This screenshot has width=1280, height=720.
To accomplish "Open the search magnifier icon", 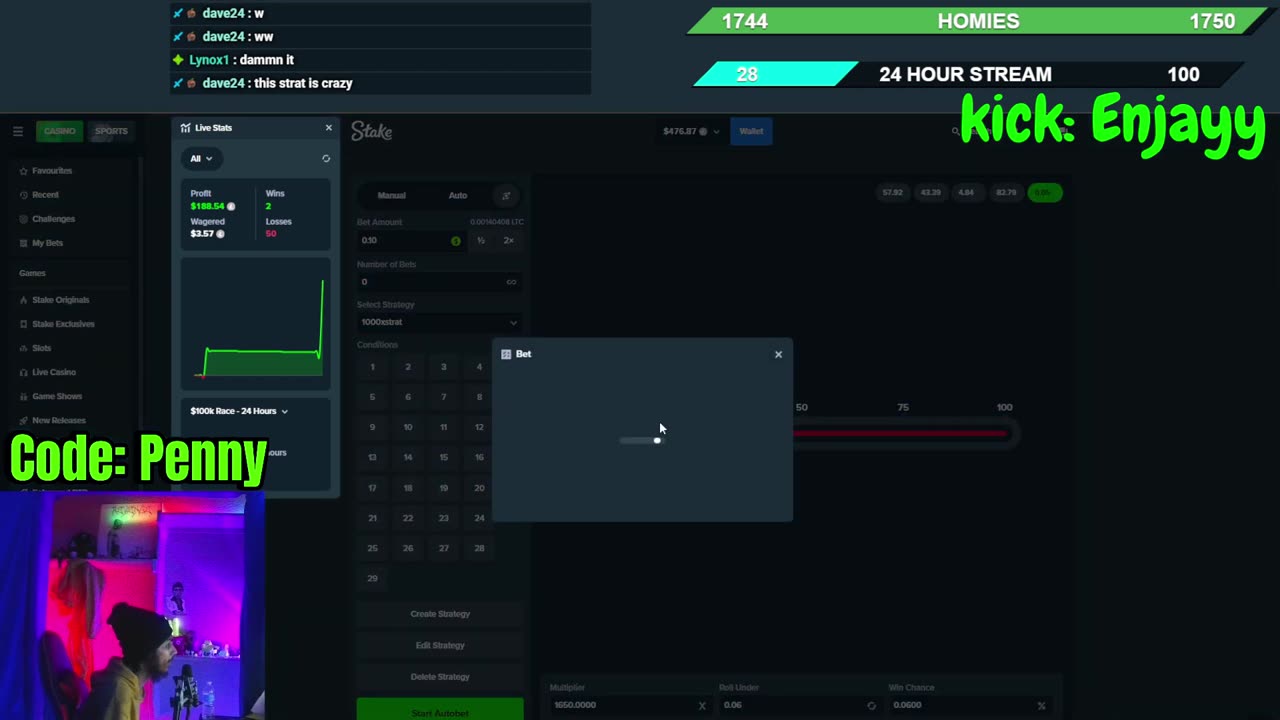I will coord(956,131).
